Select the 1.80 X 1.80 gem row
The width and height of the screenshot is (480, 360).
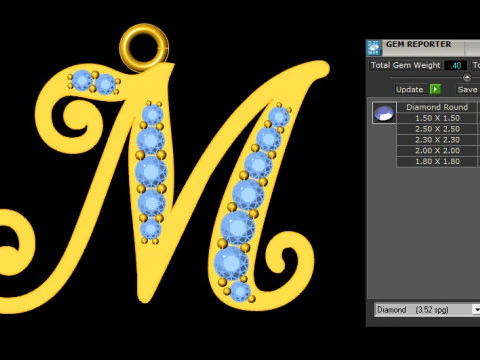point(437,161)
